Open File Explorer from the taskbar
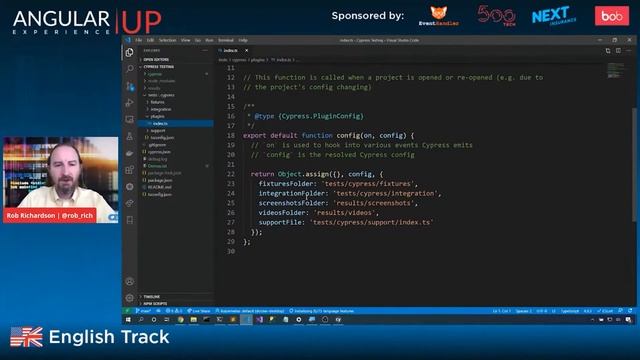640x360 pixels. coord(193,320)
